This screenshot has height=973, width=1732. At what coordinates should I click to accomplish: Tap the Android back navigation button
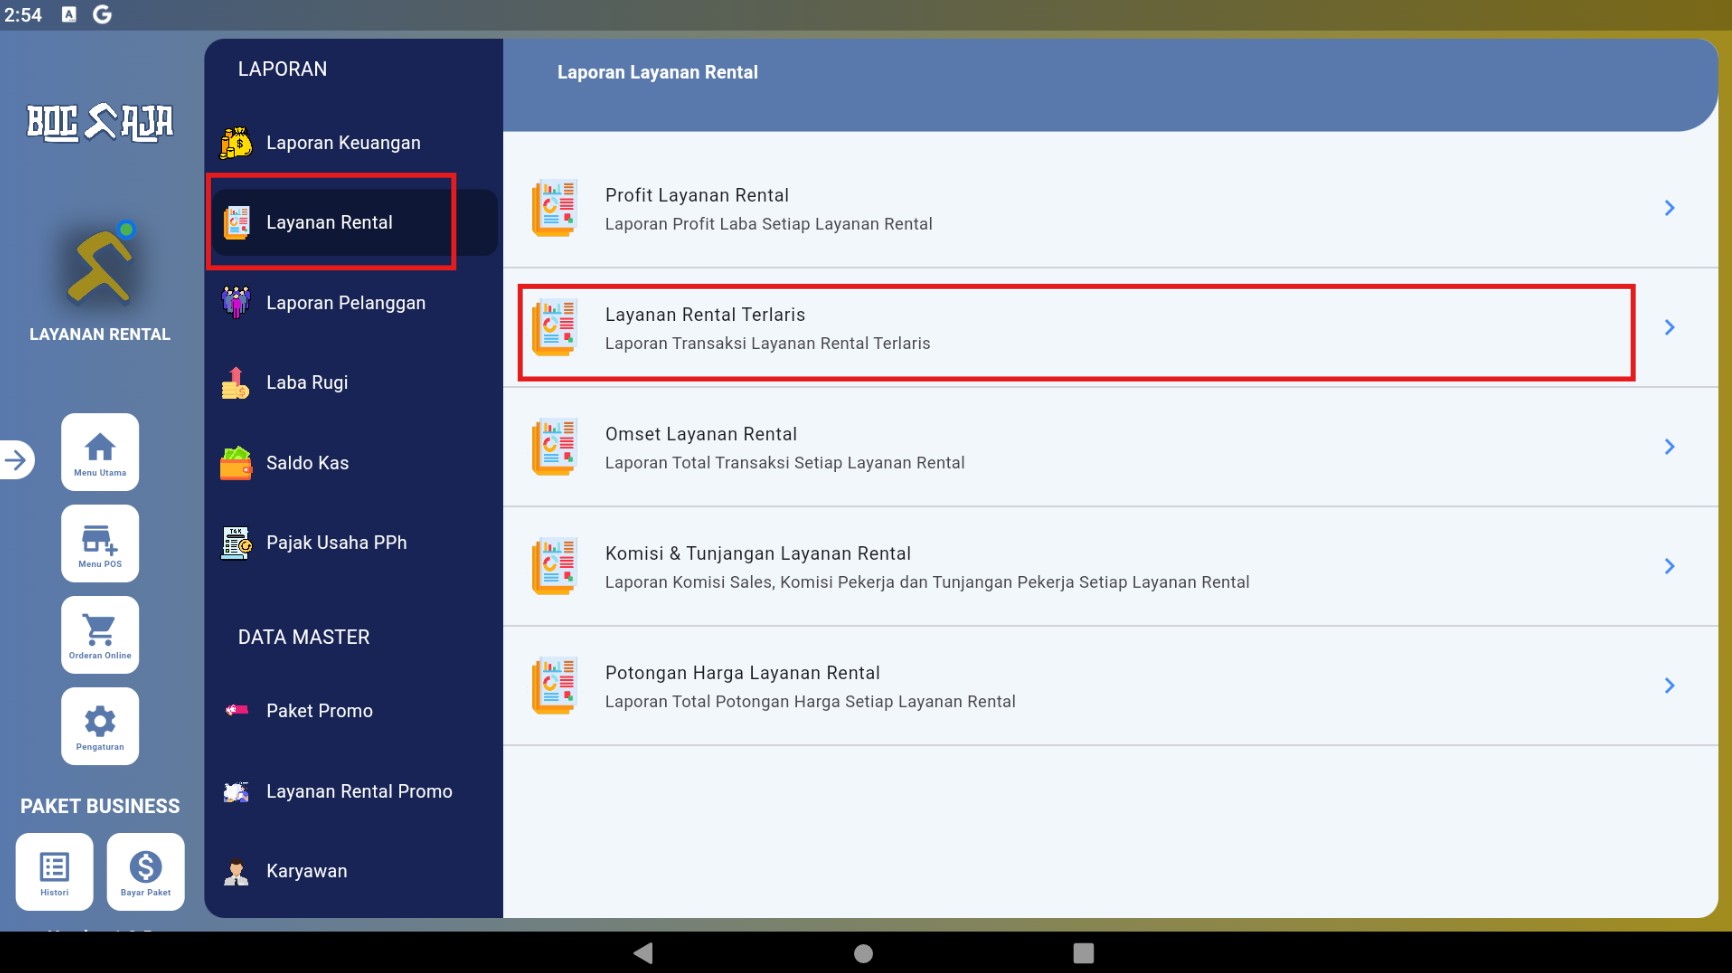(x=643, y=953)
